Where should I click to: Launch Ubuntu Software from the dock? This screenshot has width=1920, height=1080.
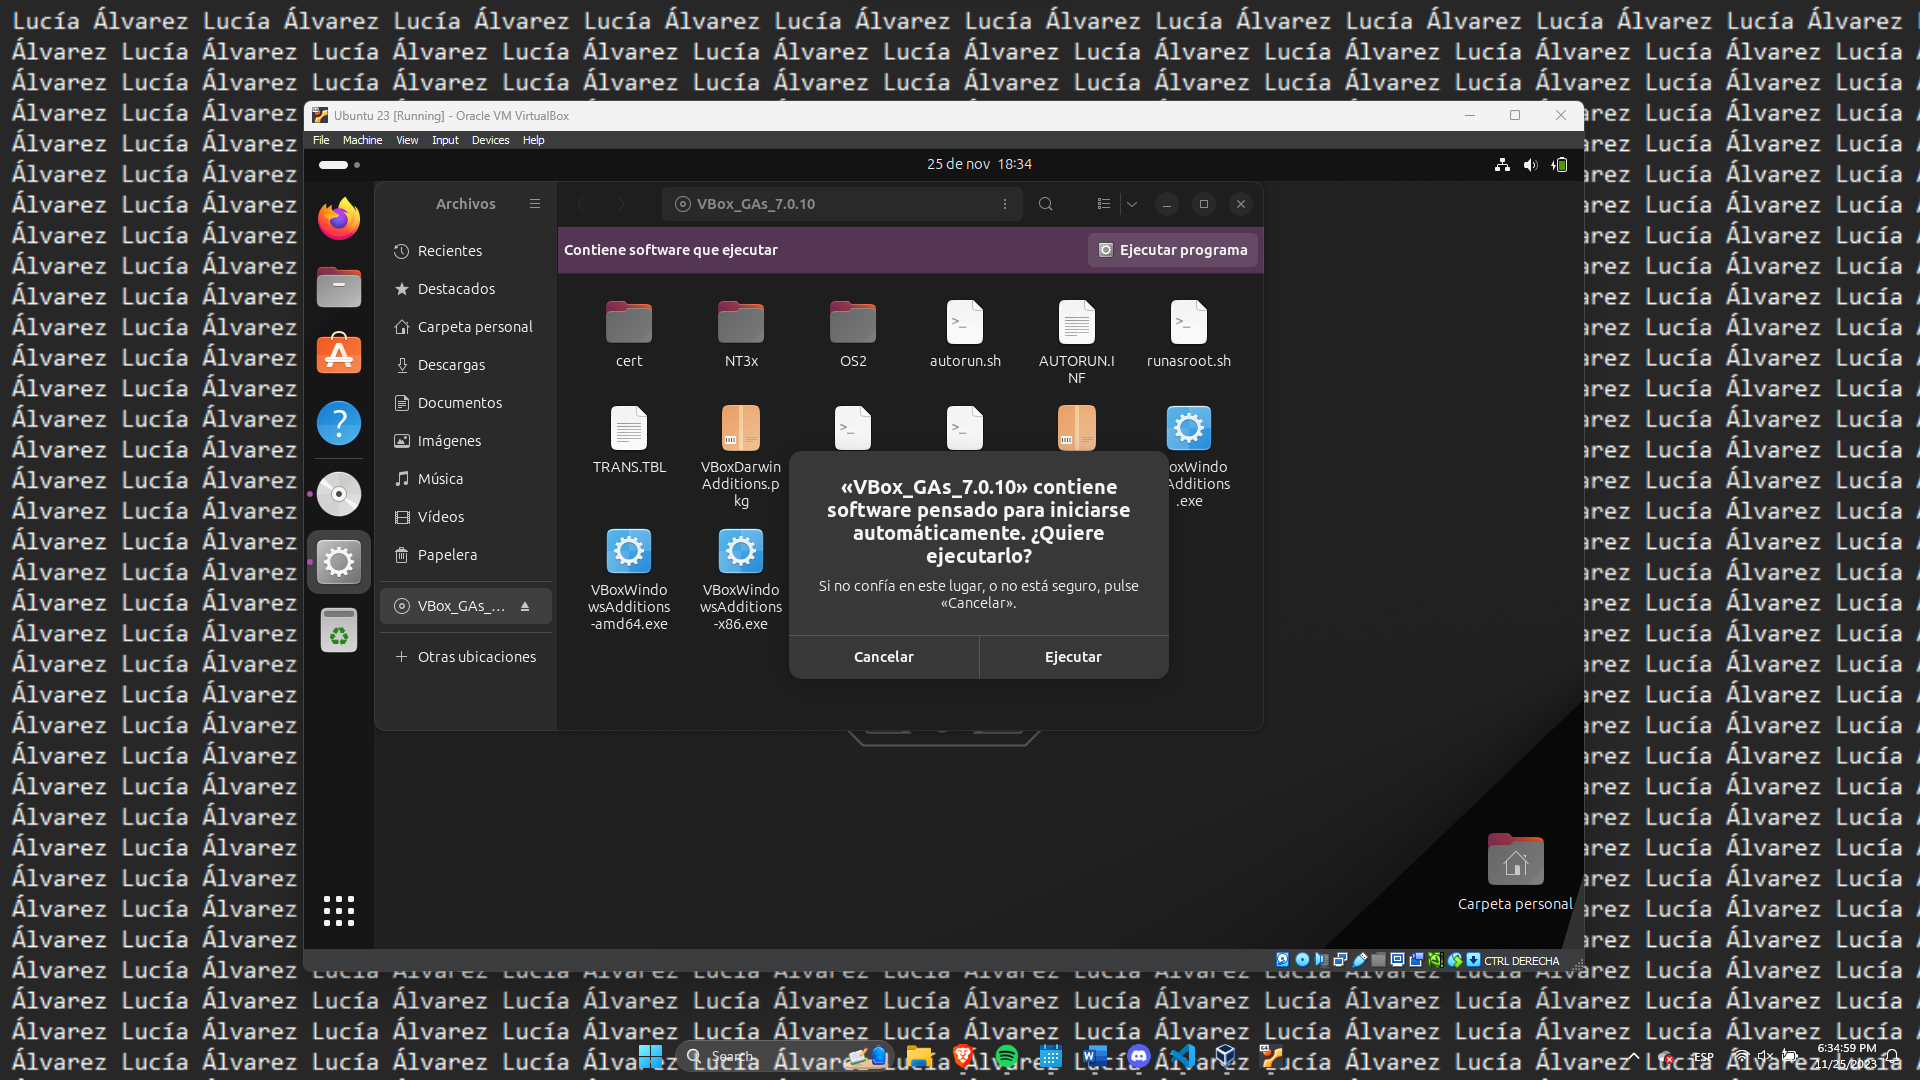339,355
